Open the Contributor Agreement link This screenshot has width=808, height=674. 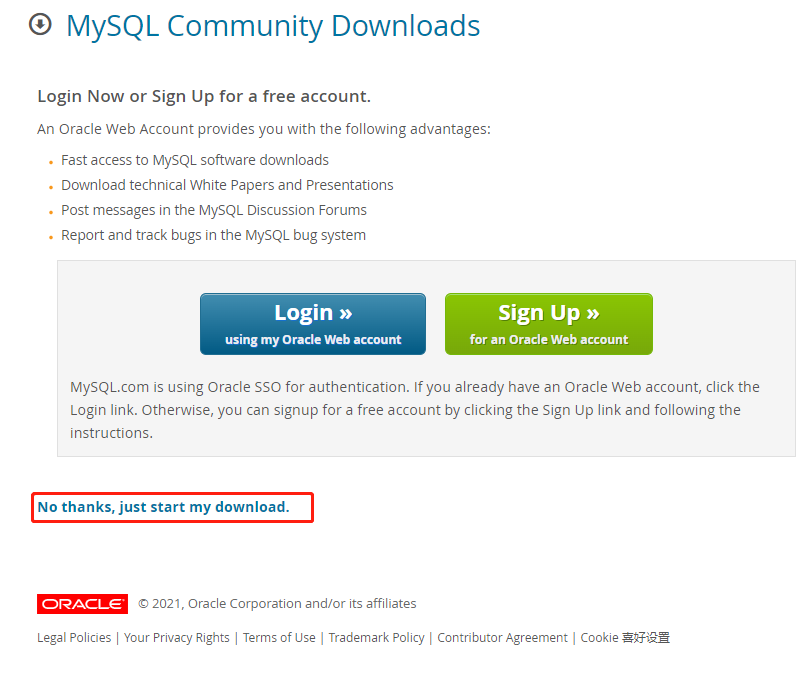tap(502, 637)
